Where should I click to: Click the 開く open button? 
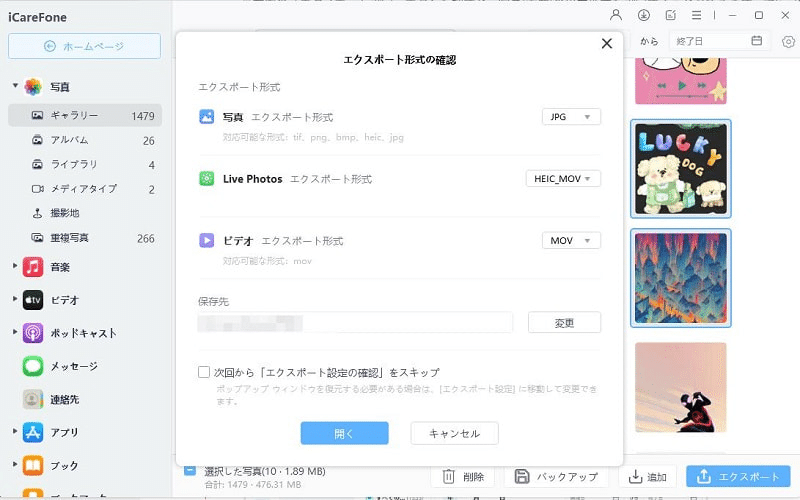click(344, 433)
